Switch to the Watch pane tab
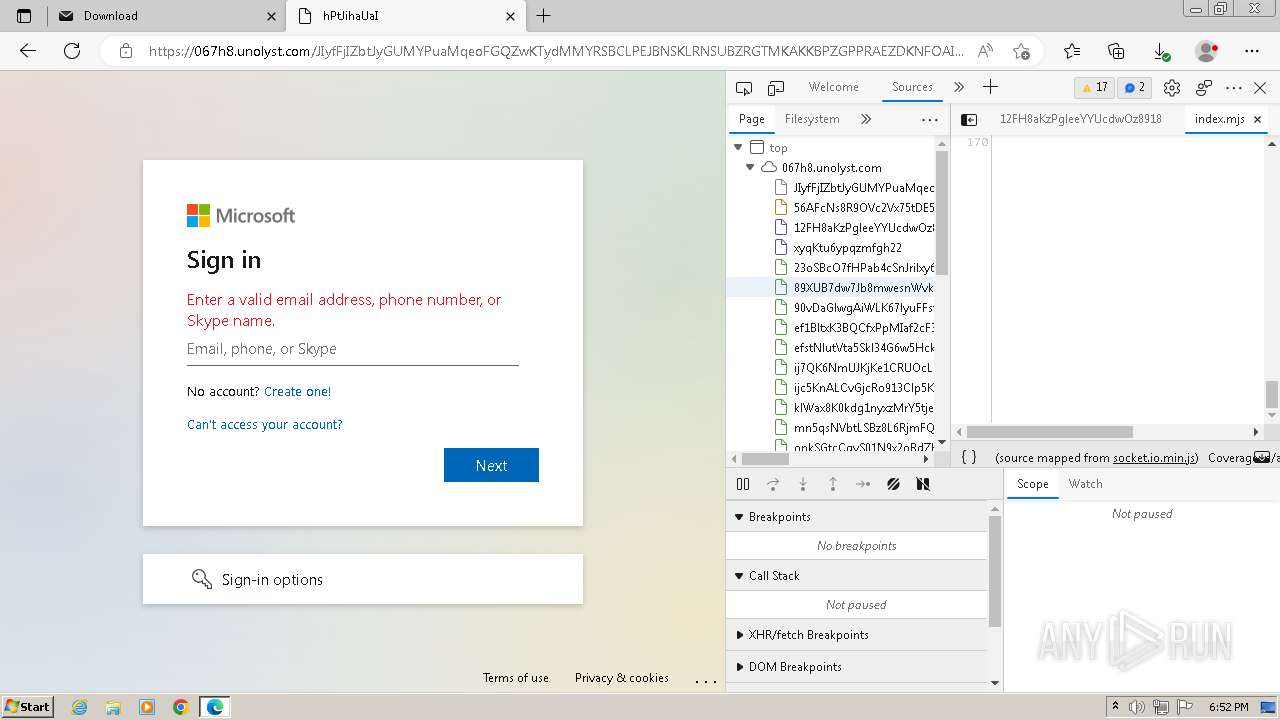This screenshot has height=720, width=1280. coord(1085,484)
